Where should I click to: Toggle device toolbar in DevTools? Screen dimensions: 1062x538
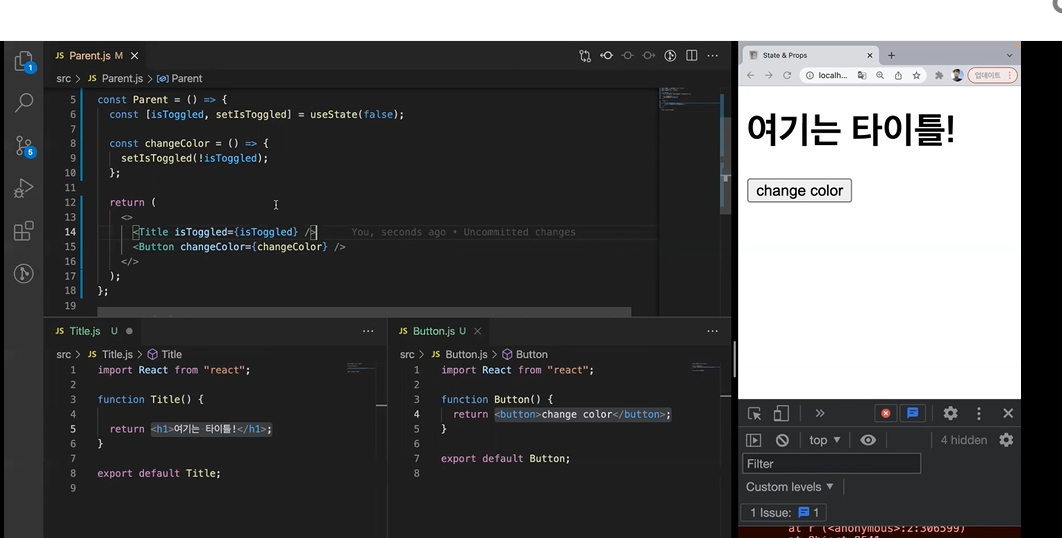point(781,413)
